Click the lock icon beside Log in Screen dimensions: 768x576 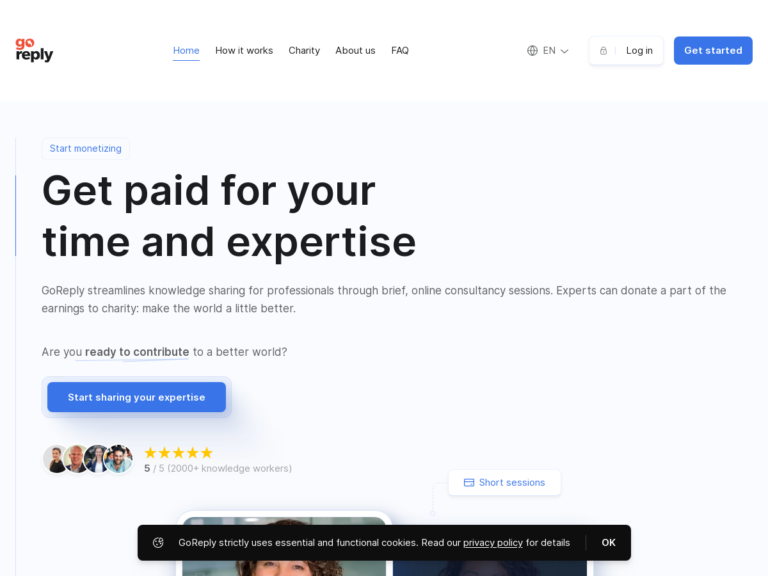(603, 51)
